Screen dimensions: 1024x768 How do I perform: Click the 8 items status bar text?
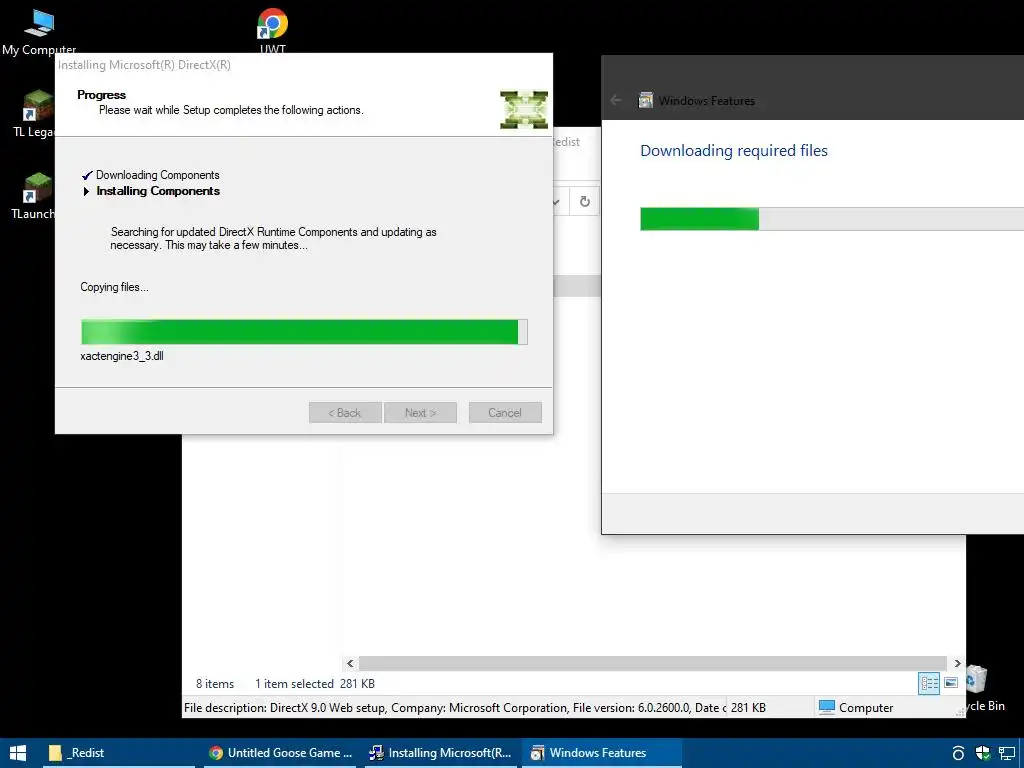tap(215, 684)
